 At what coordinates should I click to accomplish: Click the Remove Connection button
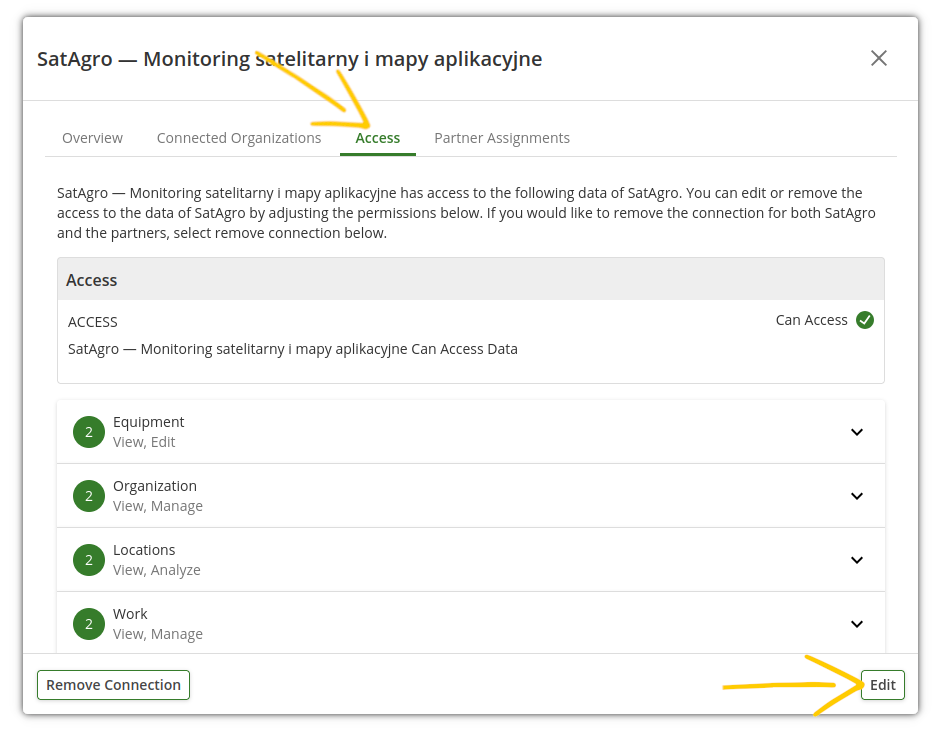pos(114,685)
